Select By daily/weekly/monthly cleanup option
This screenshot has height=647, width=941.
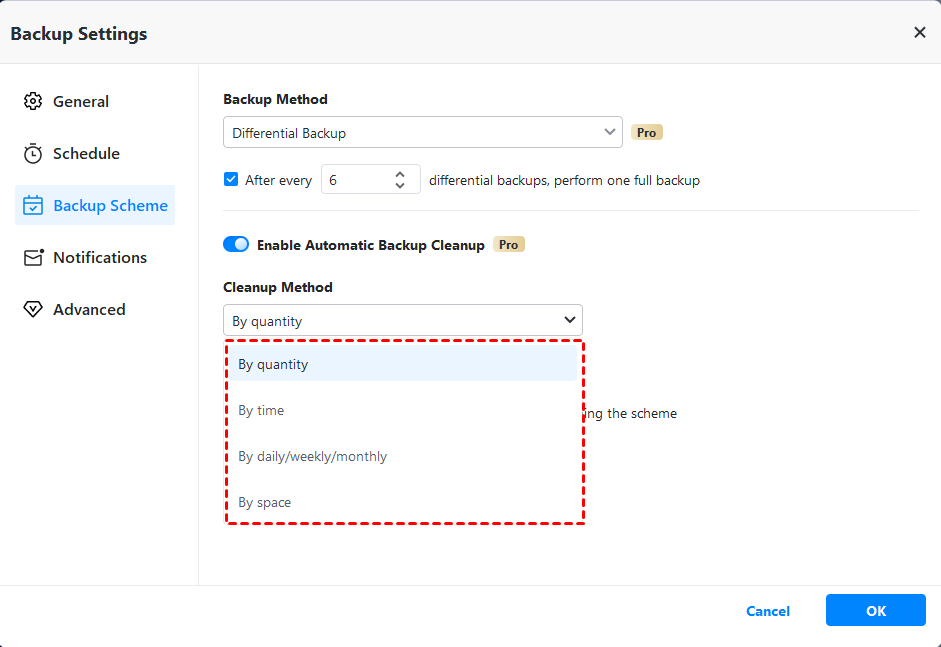click(x=312, y=456)
